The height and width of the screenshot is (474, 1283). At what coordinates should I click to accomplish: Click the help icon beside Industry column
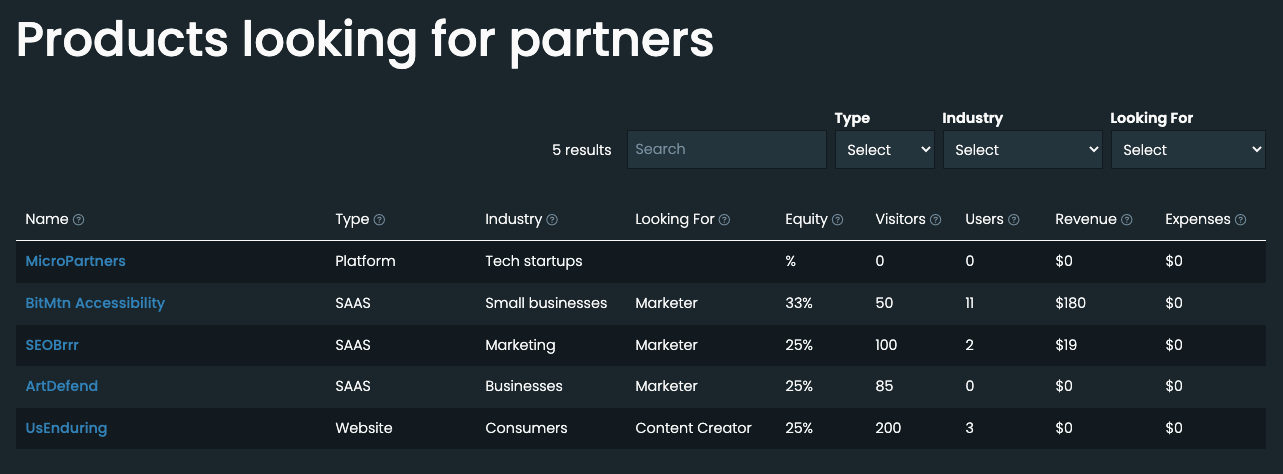coord(552,220)
